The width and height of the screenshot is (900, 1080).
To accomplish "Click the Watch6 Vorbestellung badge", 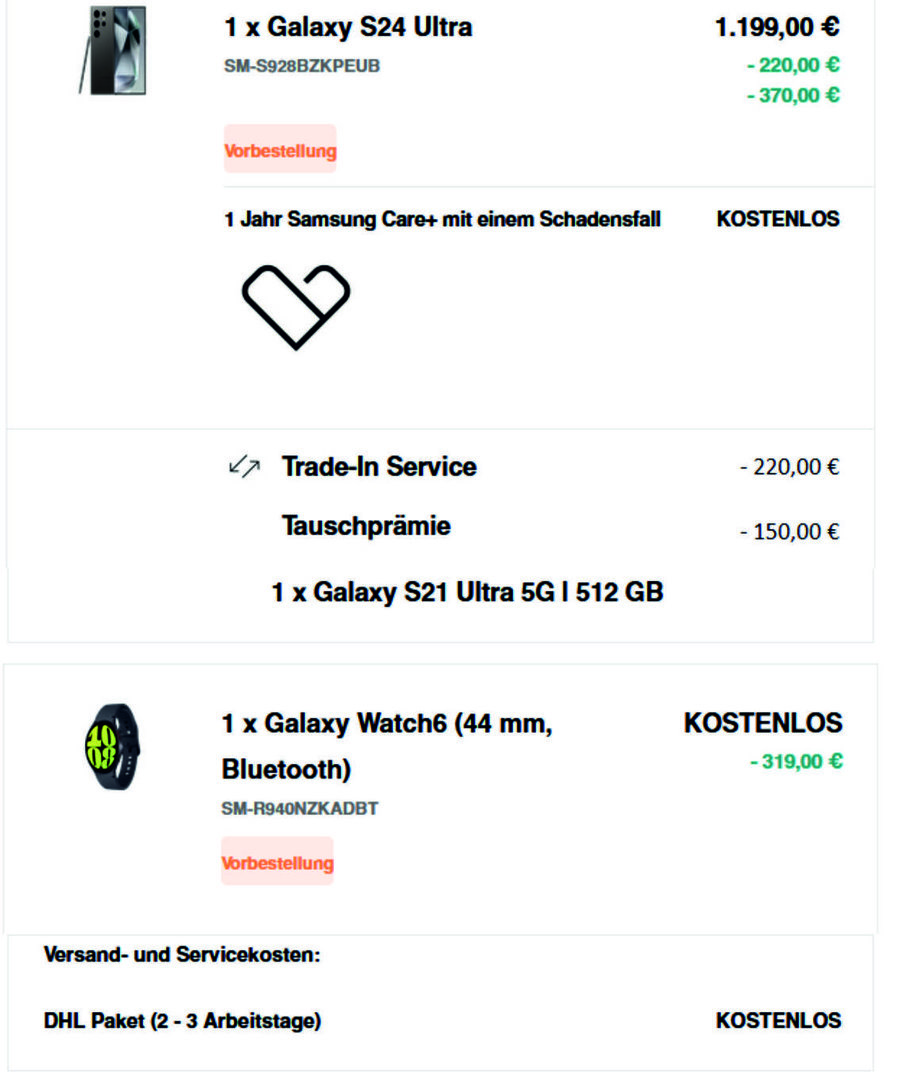I will point(277,863).
